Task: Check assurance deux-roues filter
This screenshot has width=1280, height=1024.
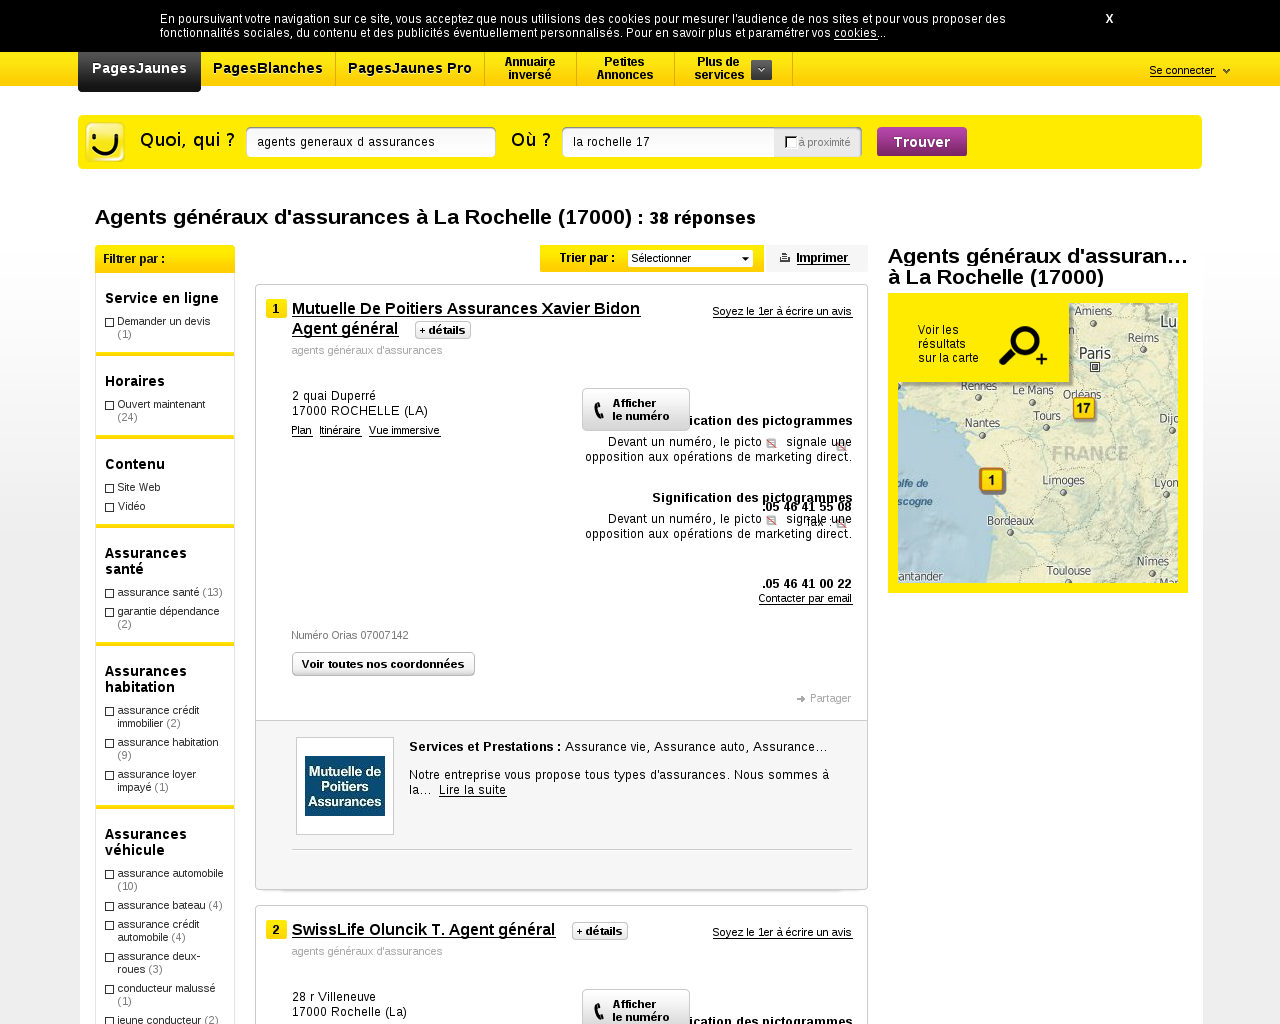Action: pyautogui.click(x=110, y=958)
